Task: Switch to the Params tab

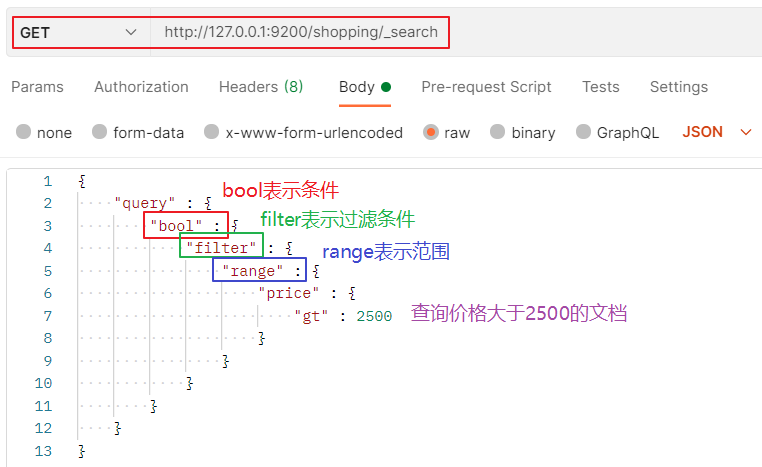Action: tap(37, 87)
